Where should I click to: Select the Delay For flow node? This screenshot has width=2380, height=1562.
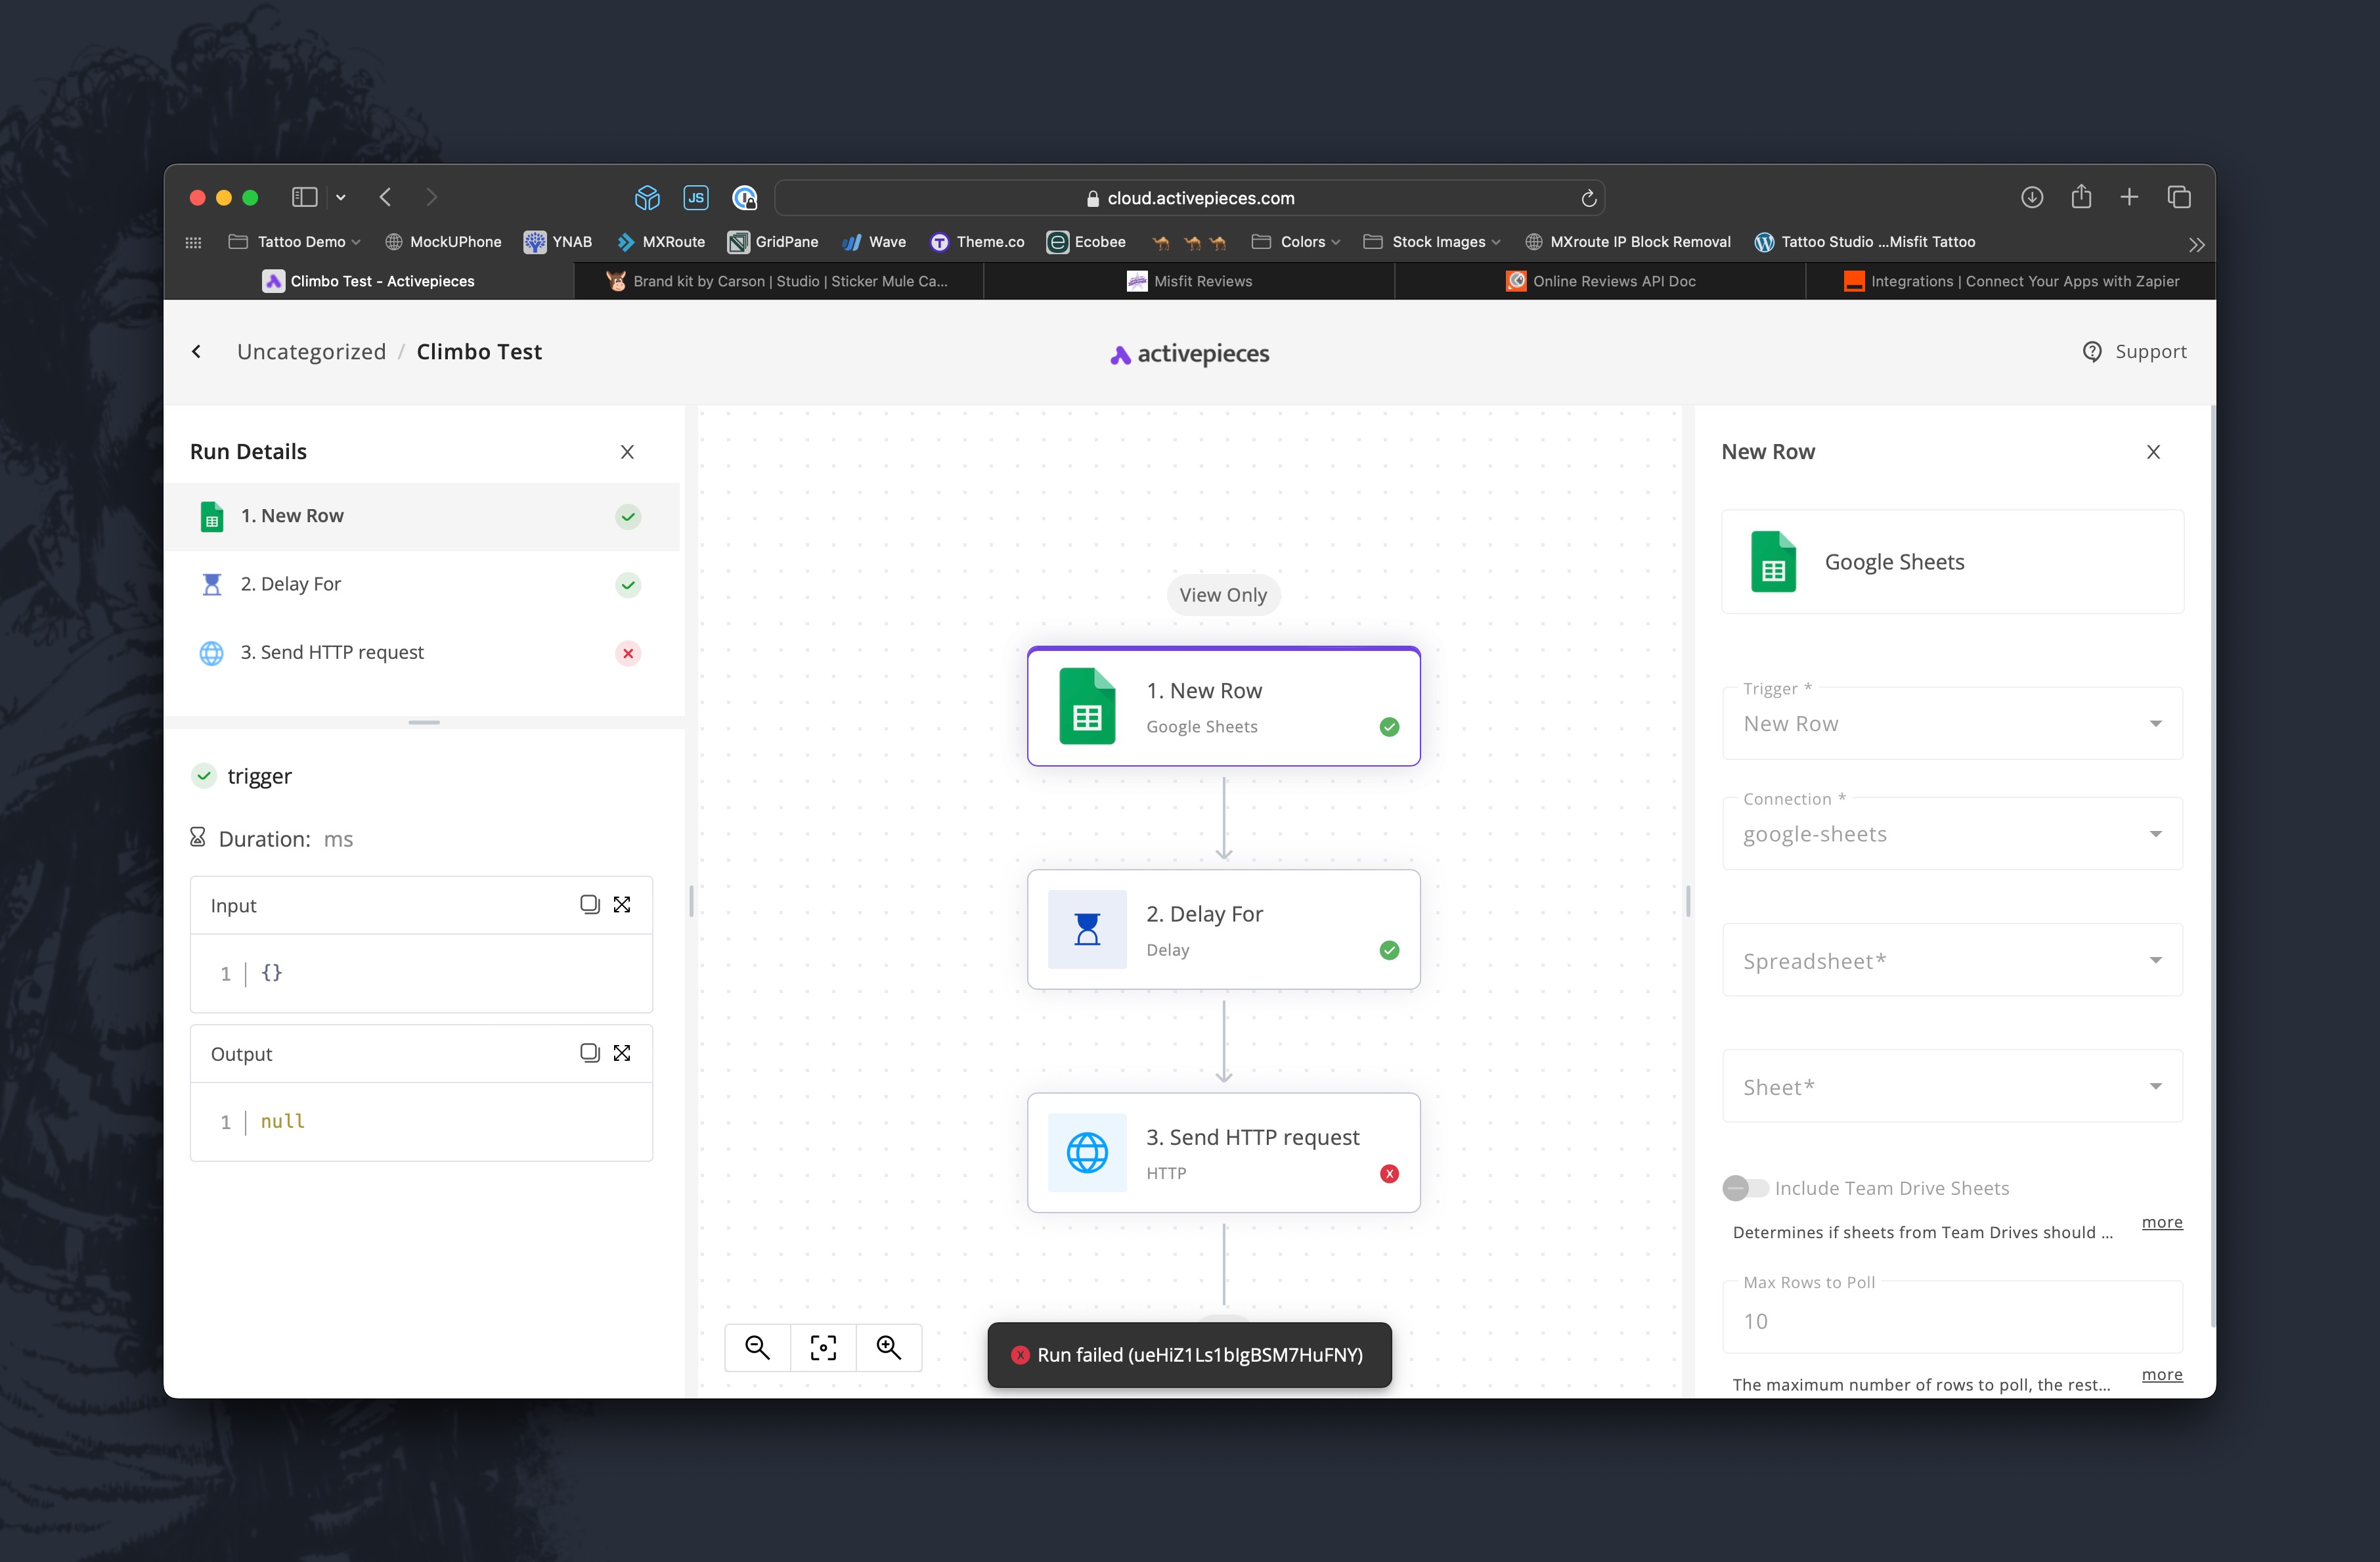point(1222,930)
